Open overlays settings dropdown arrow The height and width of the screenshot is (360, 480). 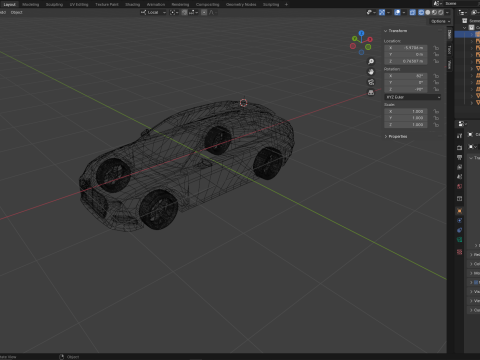404,12
